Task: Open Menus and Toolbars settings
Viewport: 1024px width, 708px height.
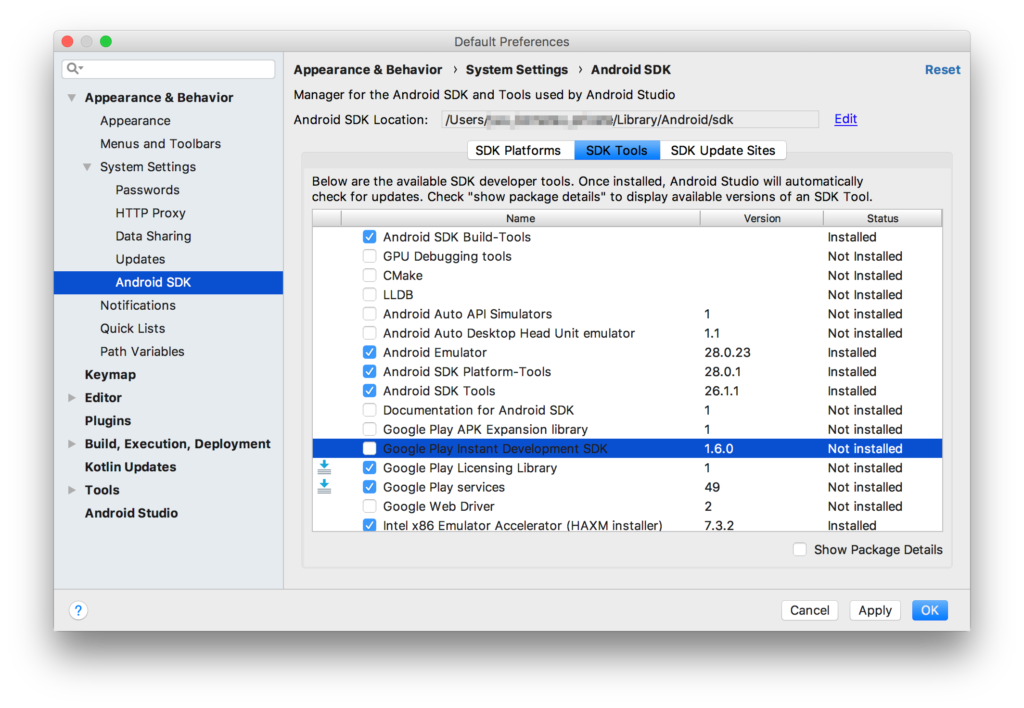Action: 161,144
